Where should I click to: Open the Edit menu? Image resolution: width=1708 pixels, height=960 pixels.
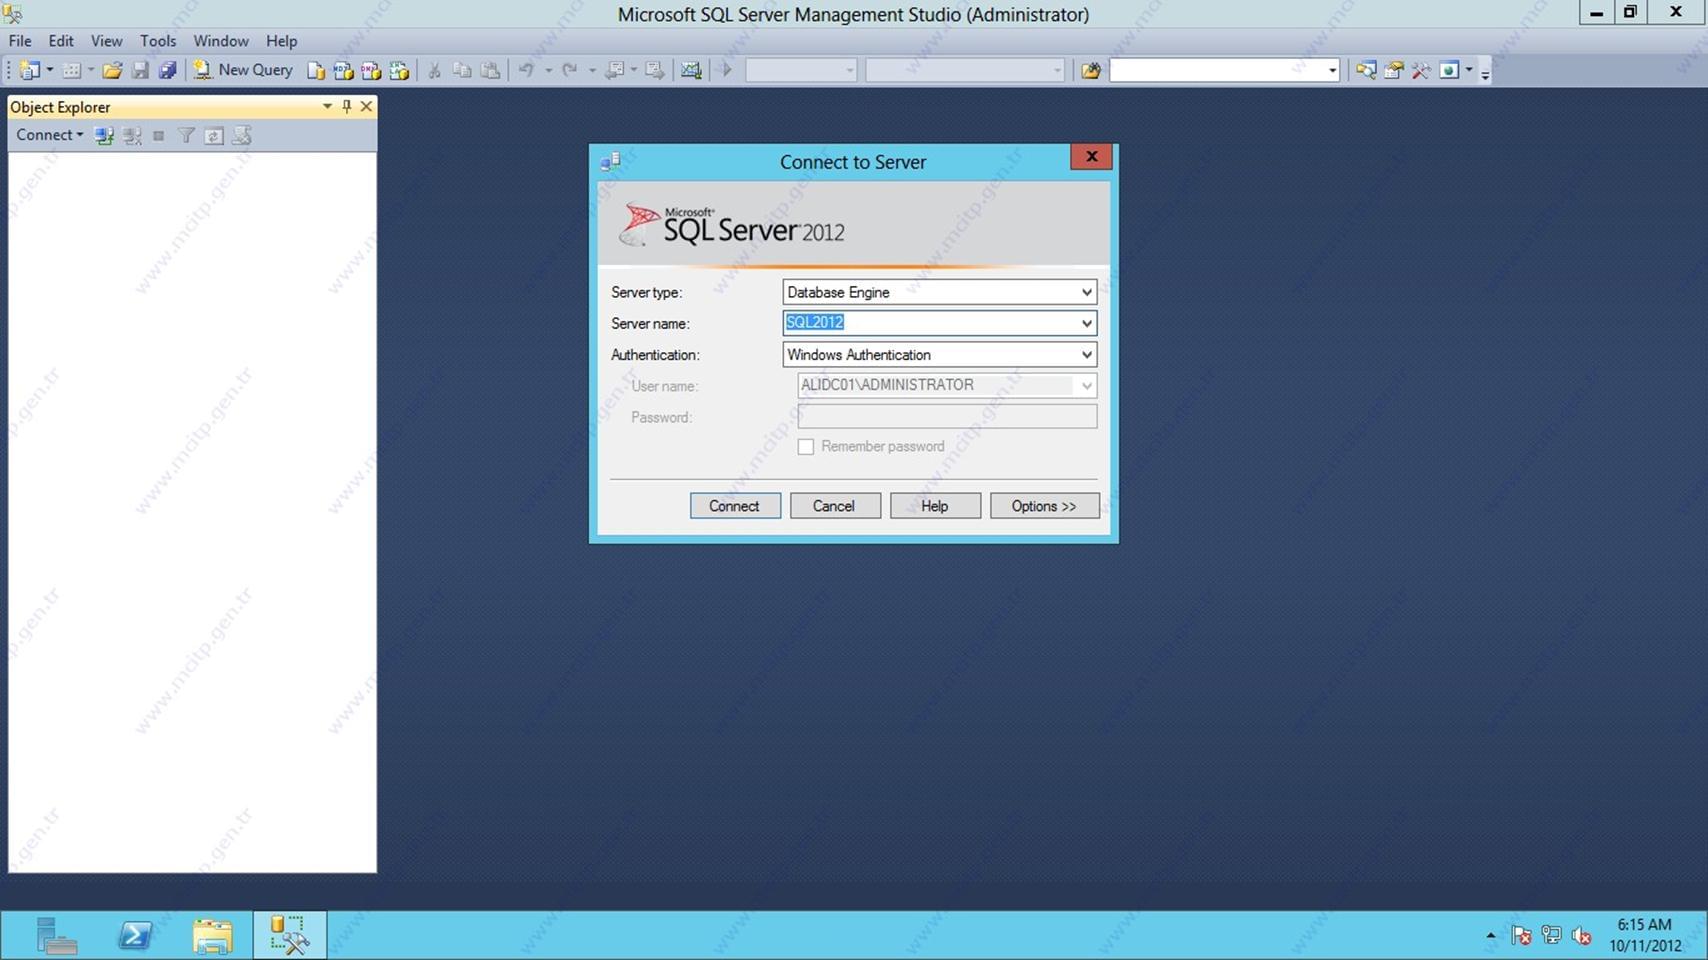(x=61, y=41)
